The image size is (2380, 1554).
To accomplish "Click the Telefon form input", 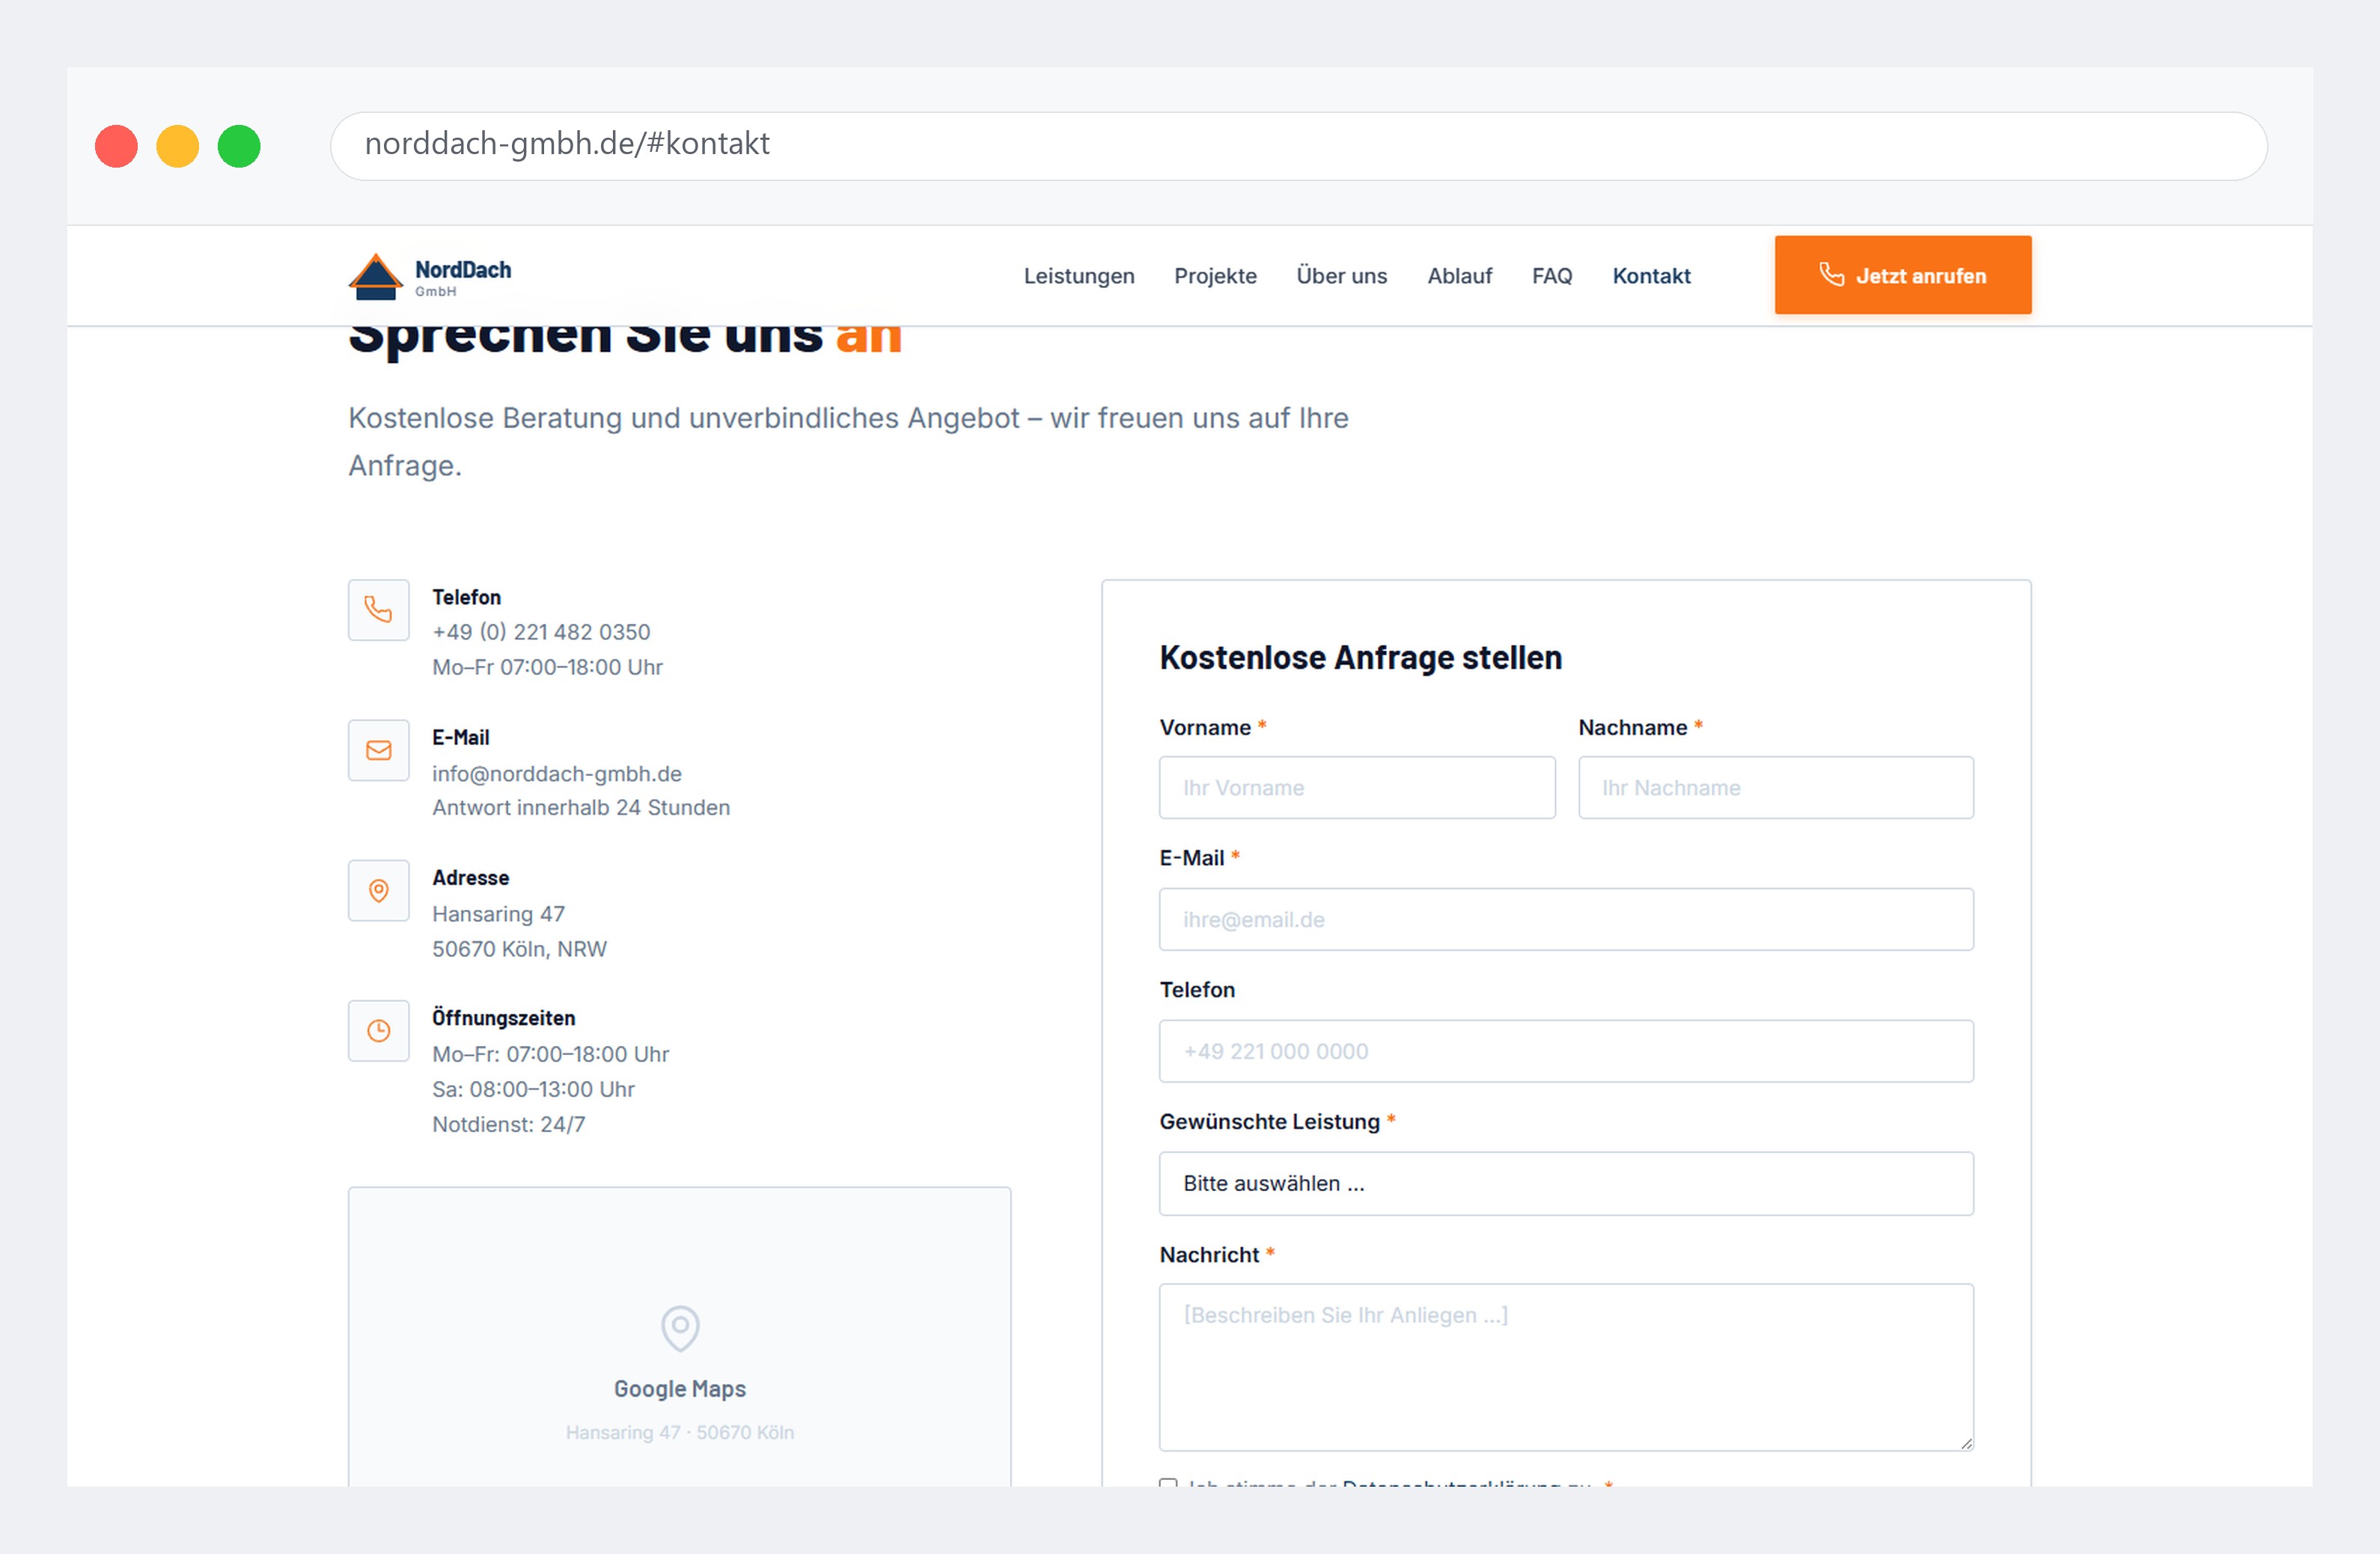I will [1566, 1051].
